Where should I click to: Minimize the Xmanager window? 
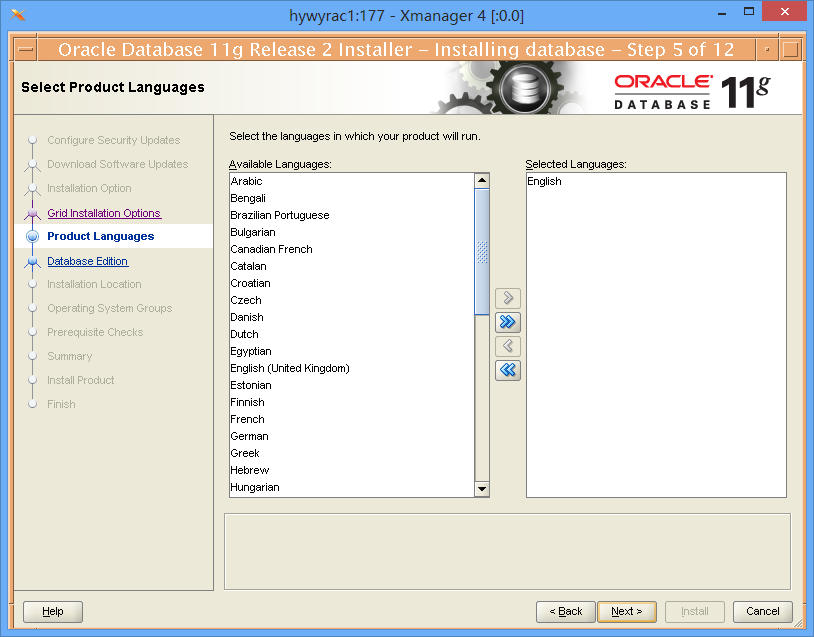point(722,12)
